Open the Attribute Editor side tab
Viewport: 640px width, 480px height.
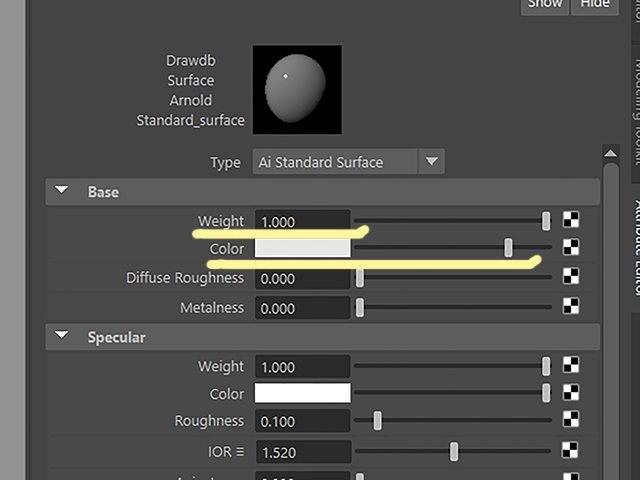[x=636, y=247]
